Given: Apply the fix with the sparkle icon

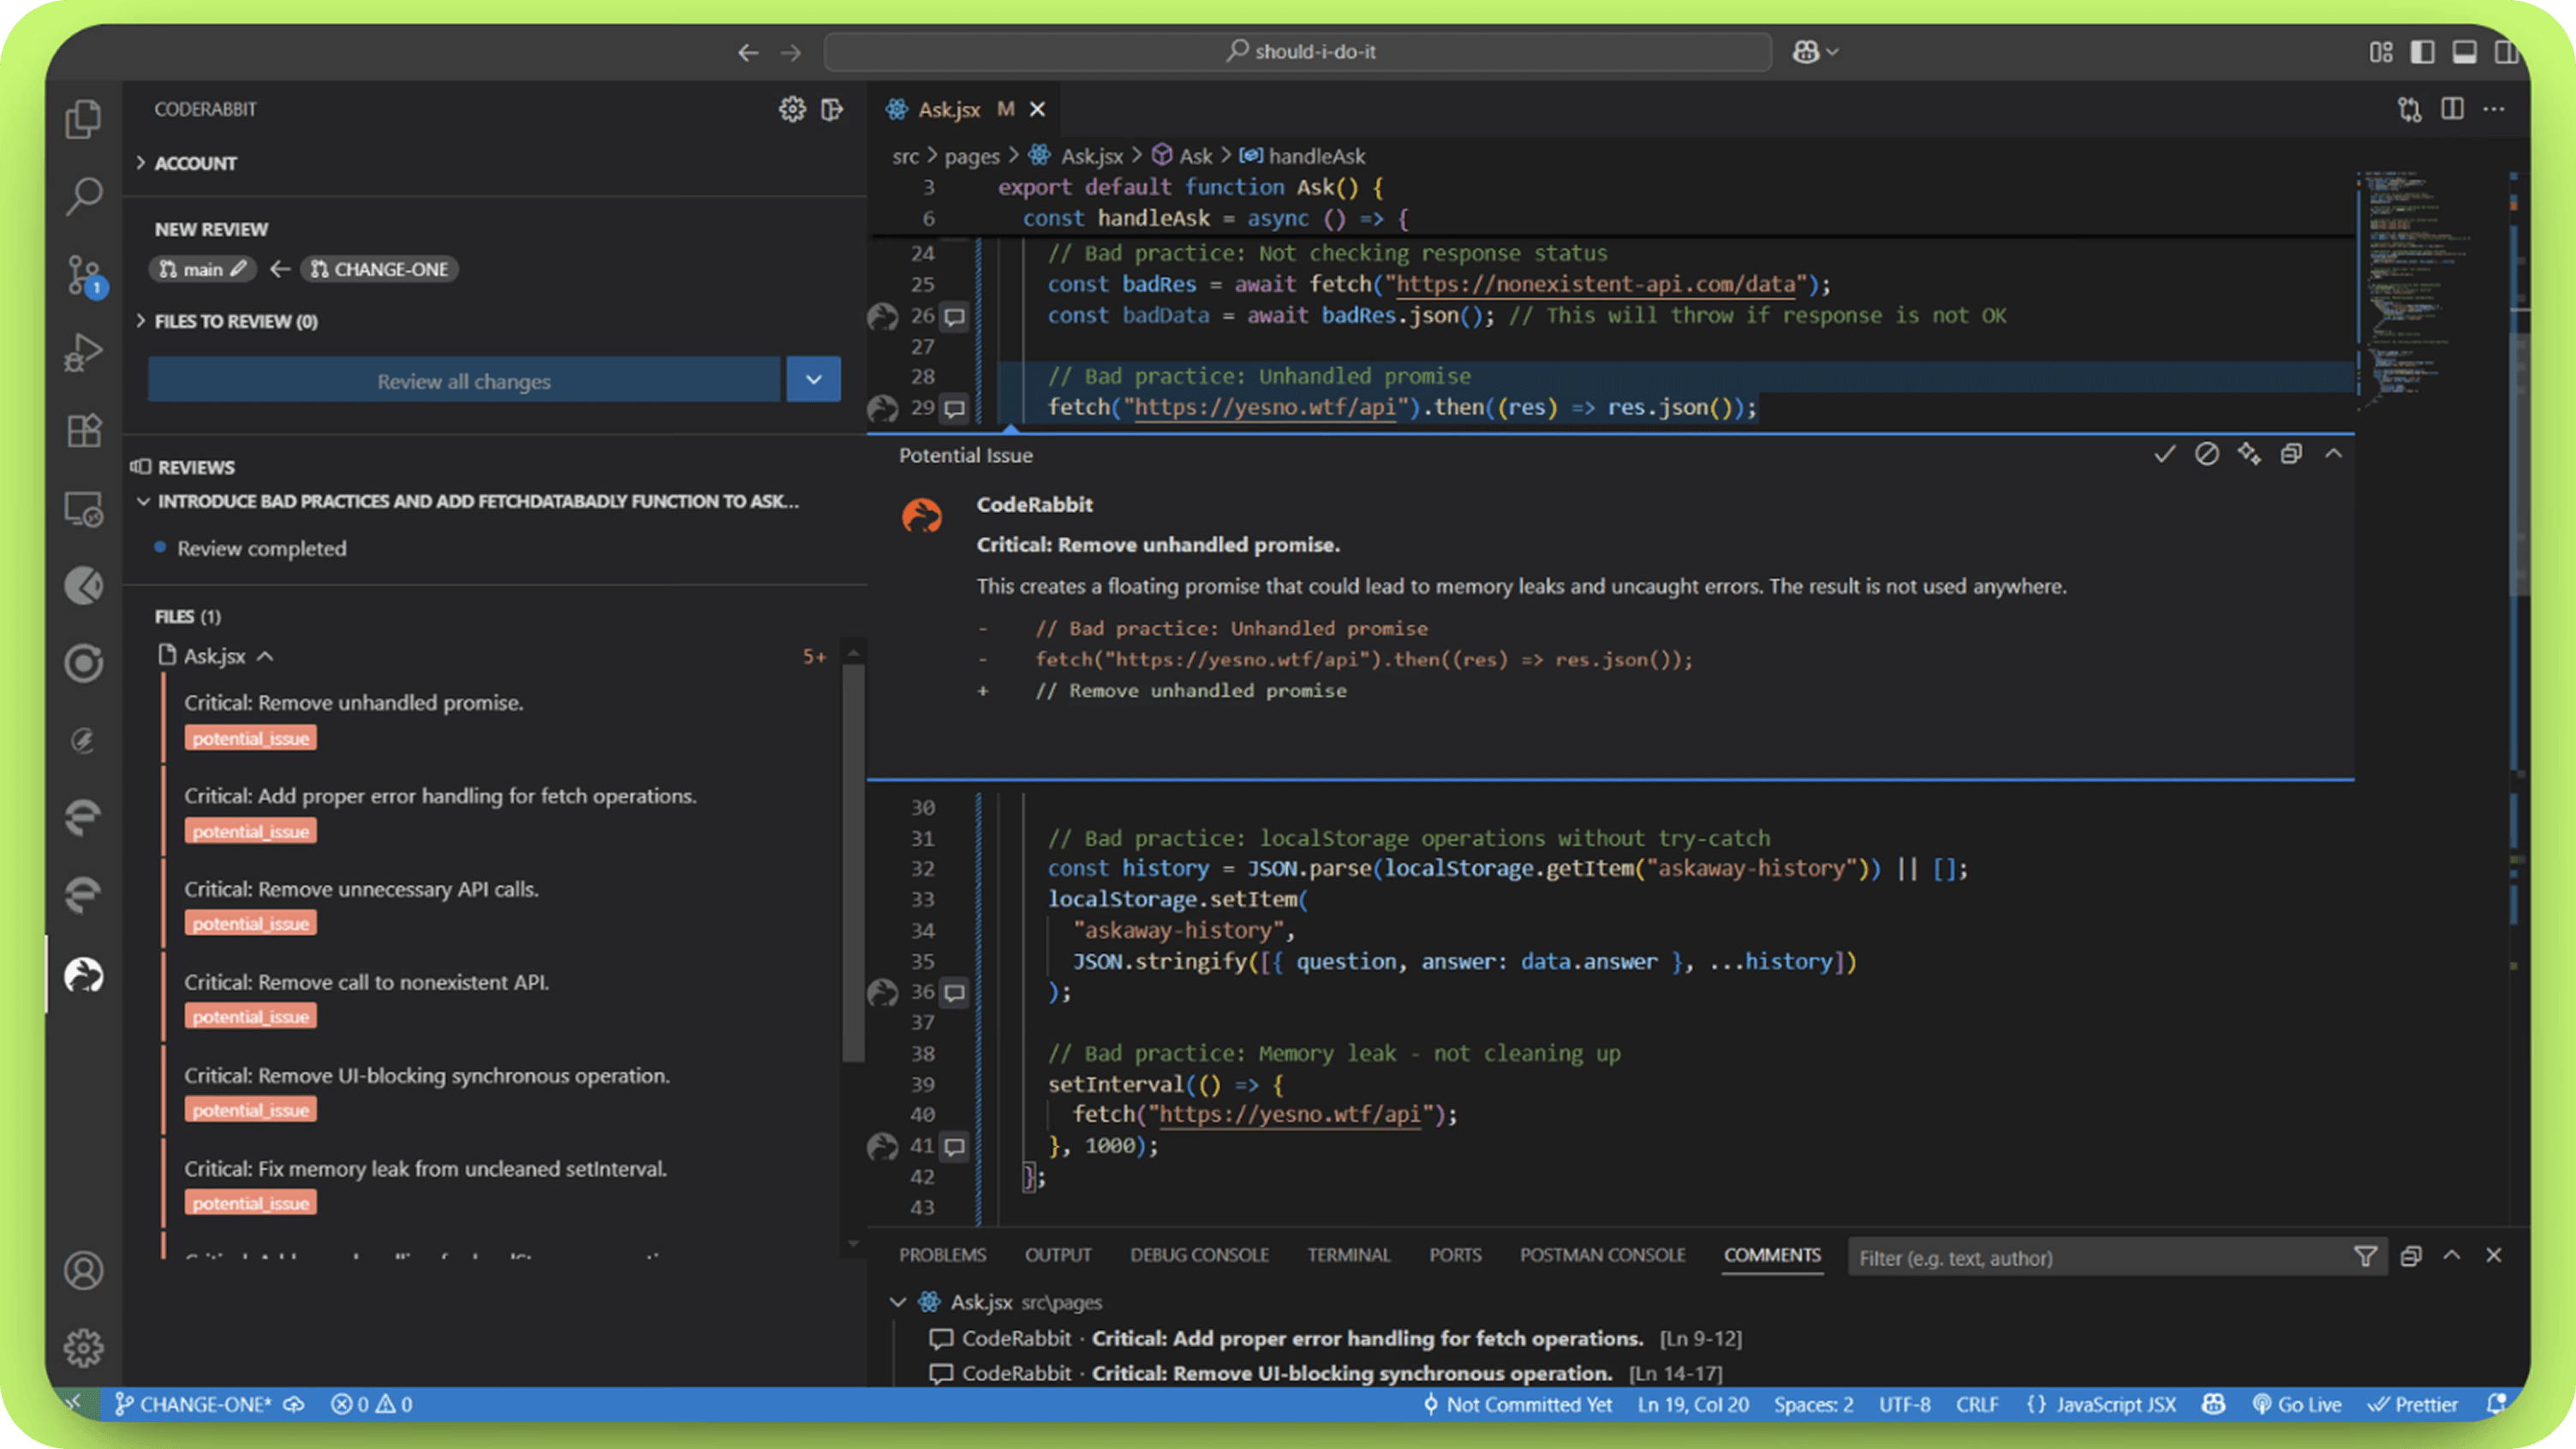Looking at the screenshot, I should (2249, 455).
